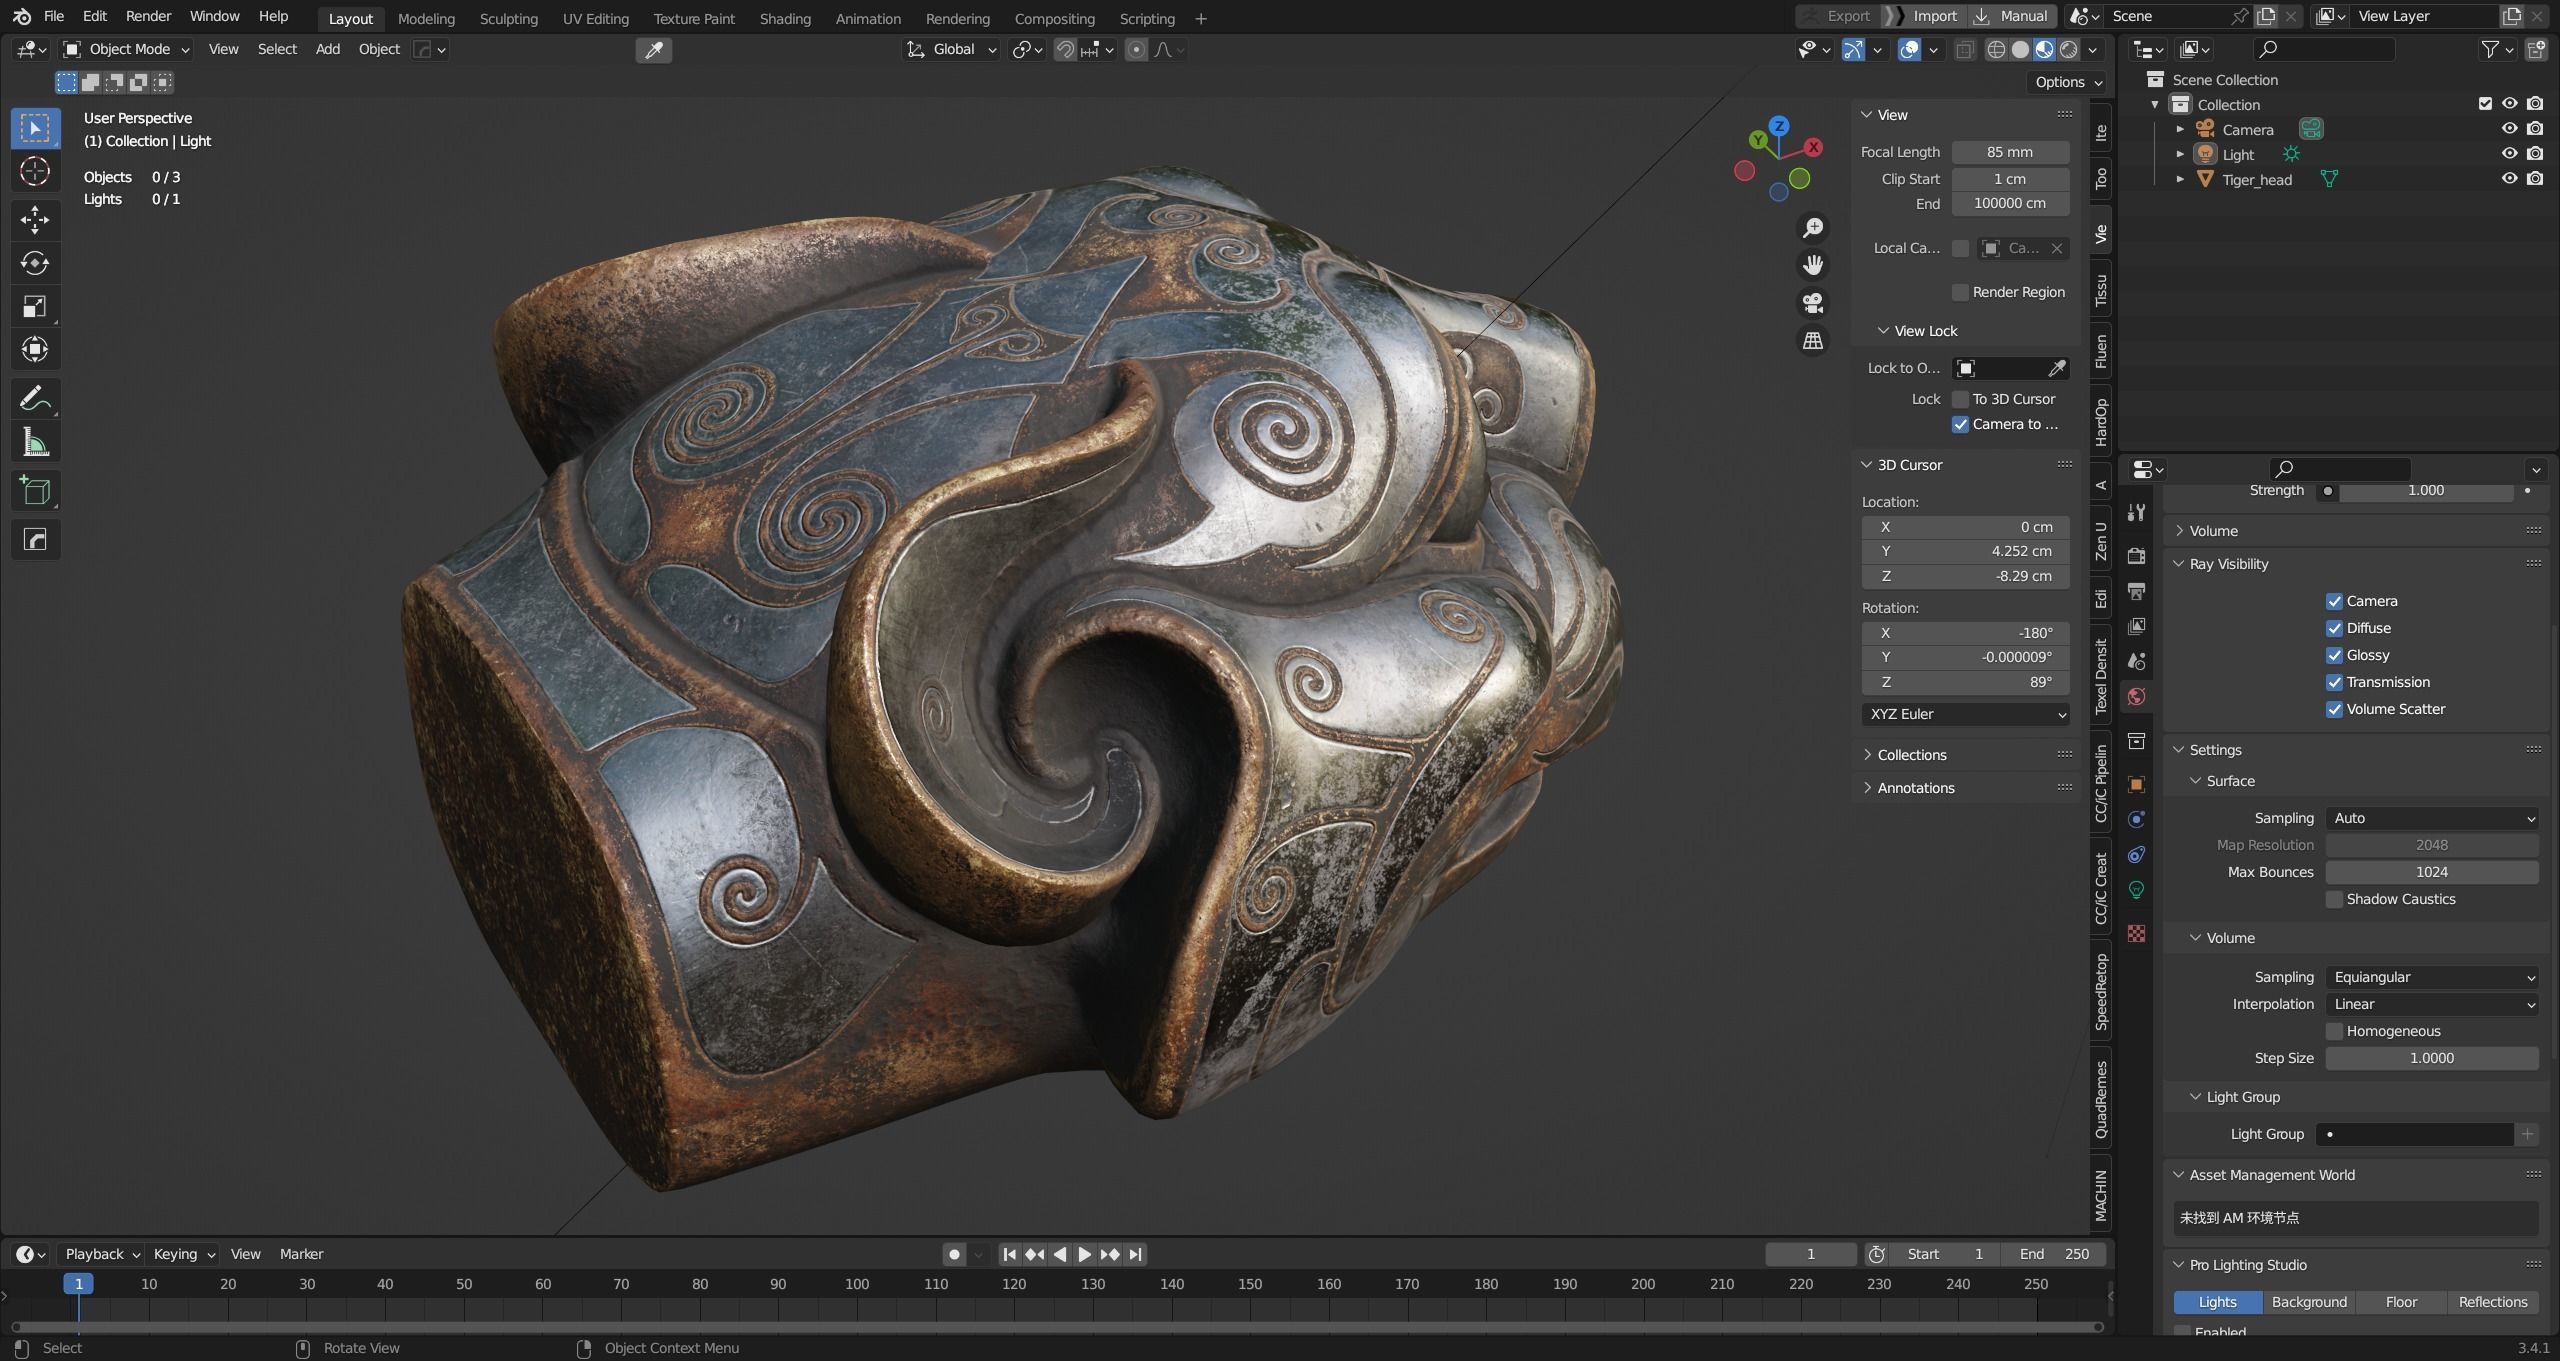Open Volume Sampling Equiangular dropdown
The image size is (2560, 1361).
[x=2431, y=977]
